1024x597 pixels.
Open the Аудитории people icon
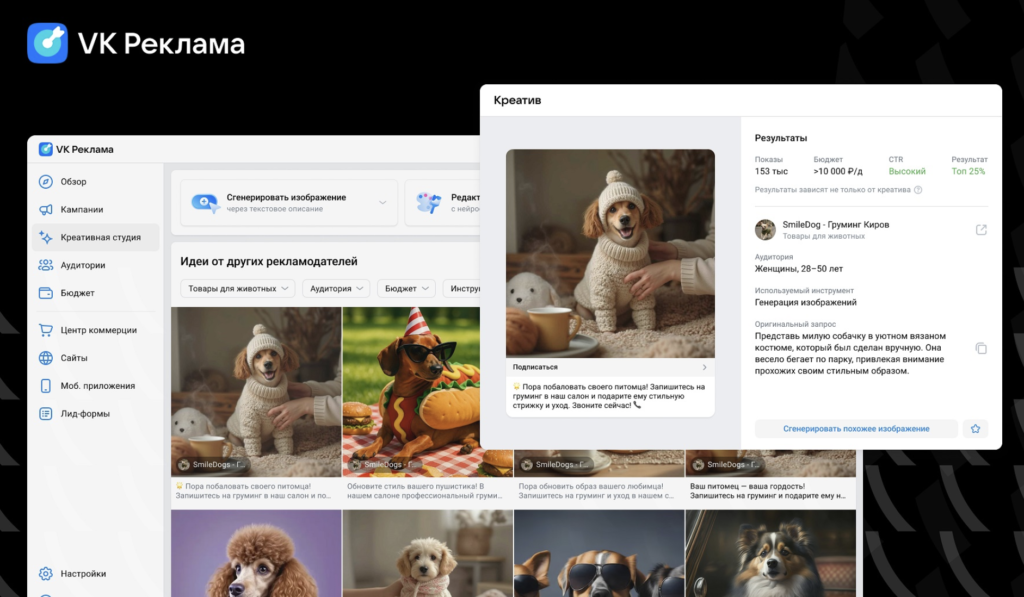46,265
